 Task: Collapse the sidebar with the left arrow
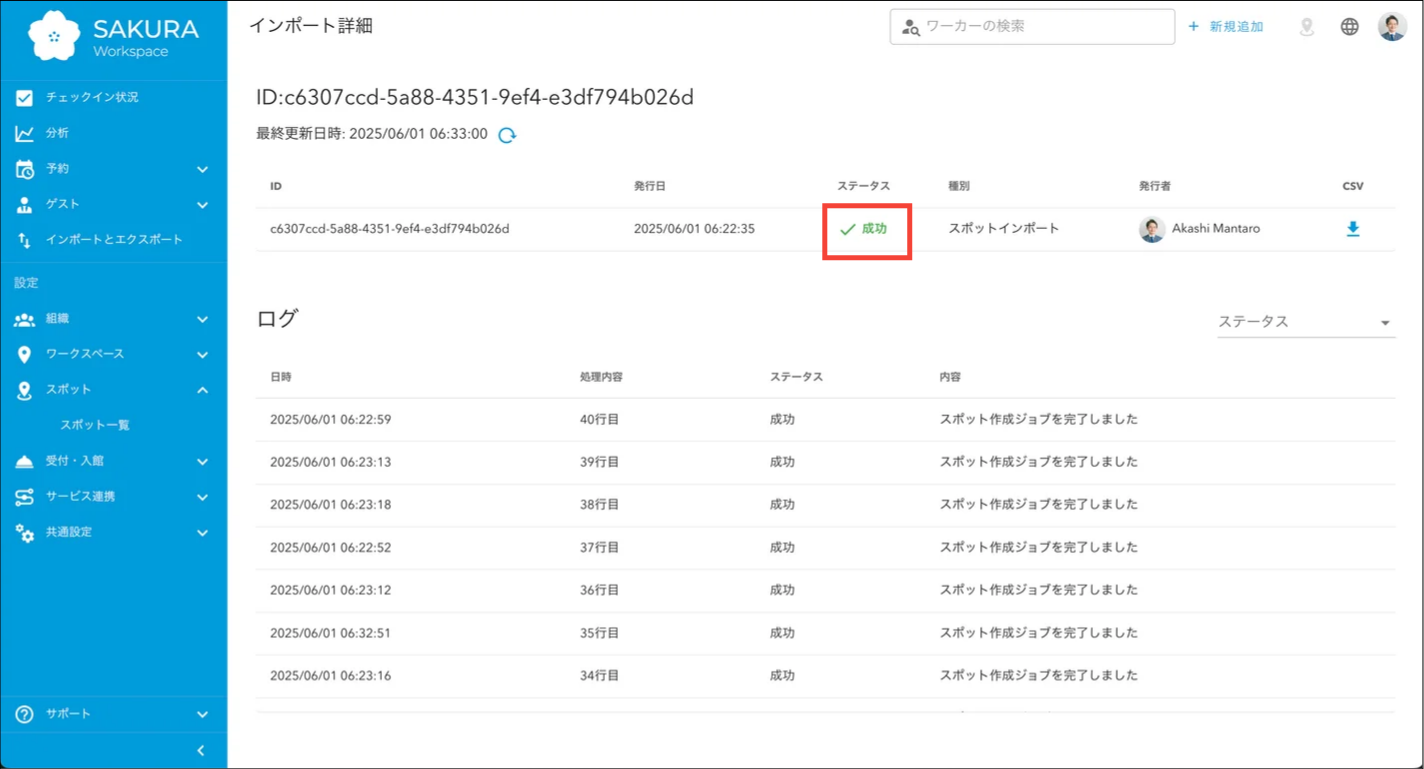click(x=200, y=750)
